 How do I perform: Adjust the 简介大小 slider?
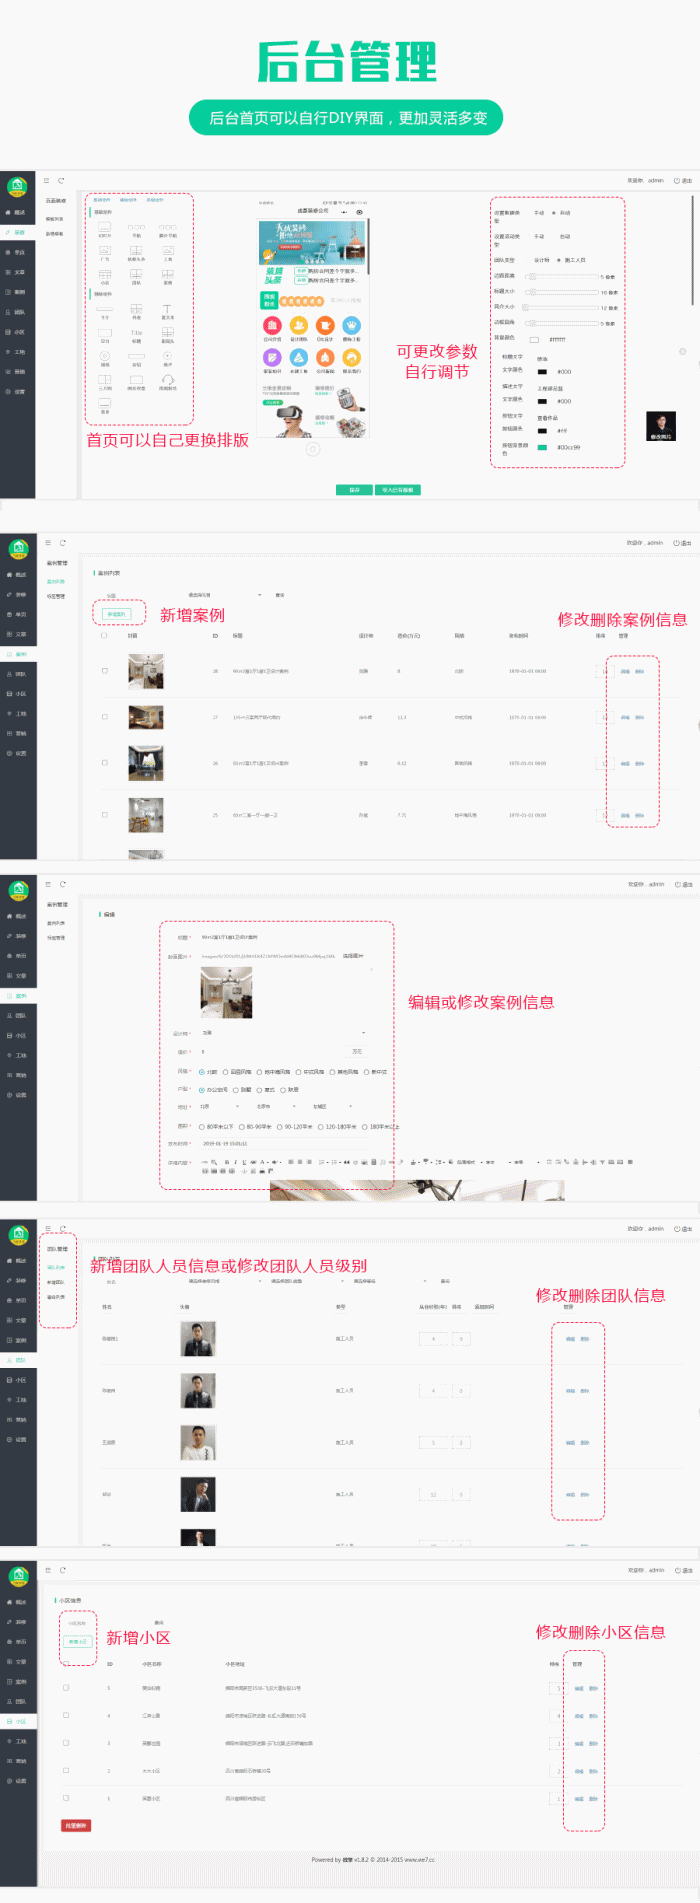(562, 308)
